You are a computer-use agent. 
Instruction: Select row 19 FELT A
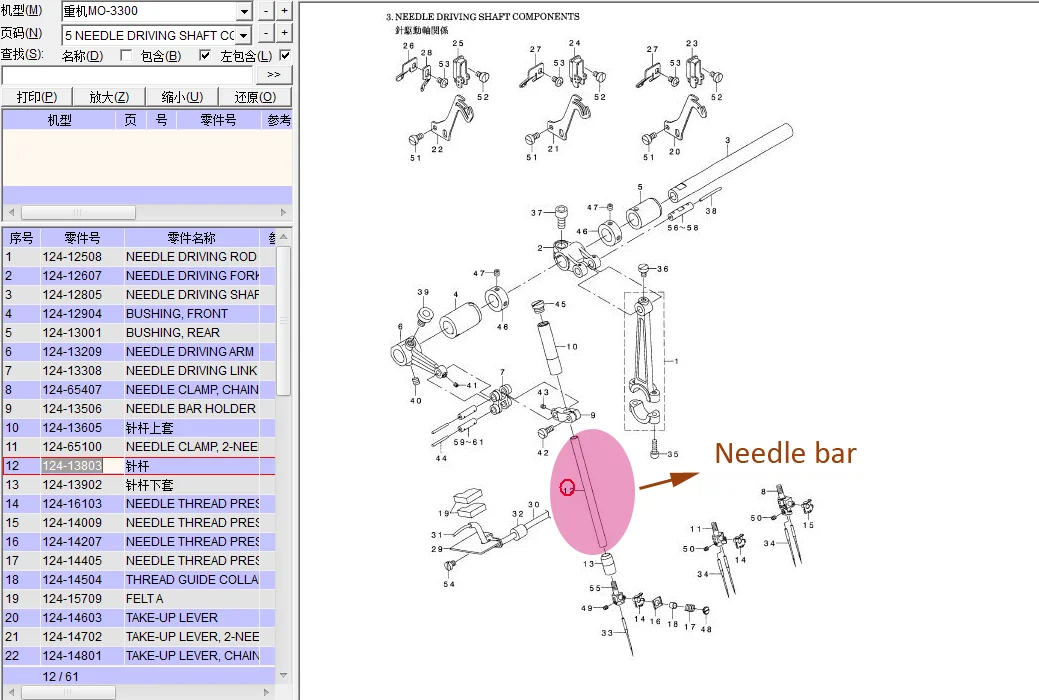(x=139, y=599)
